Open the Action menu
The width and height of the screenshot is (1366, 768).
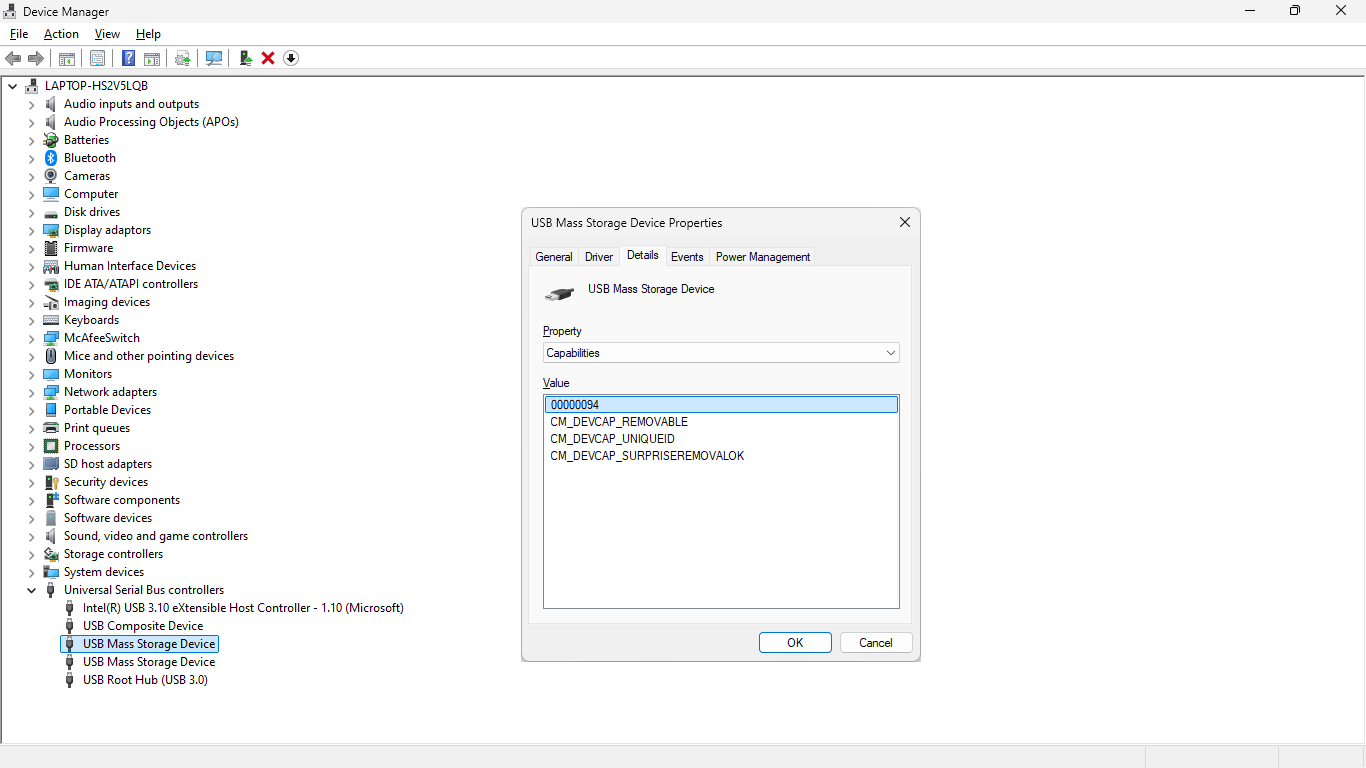[x=61, y=34]
